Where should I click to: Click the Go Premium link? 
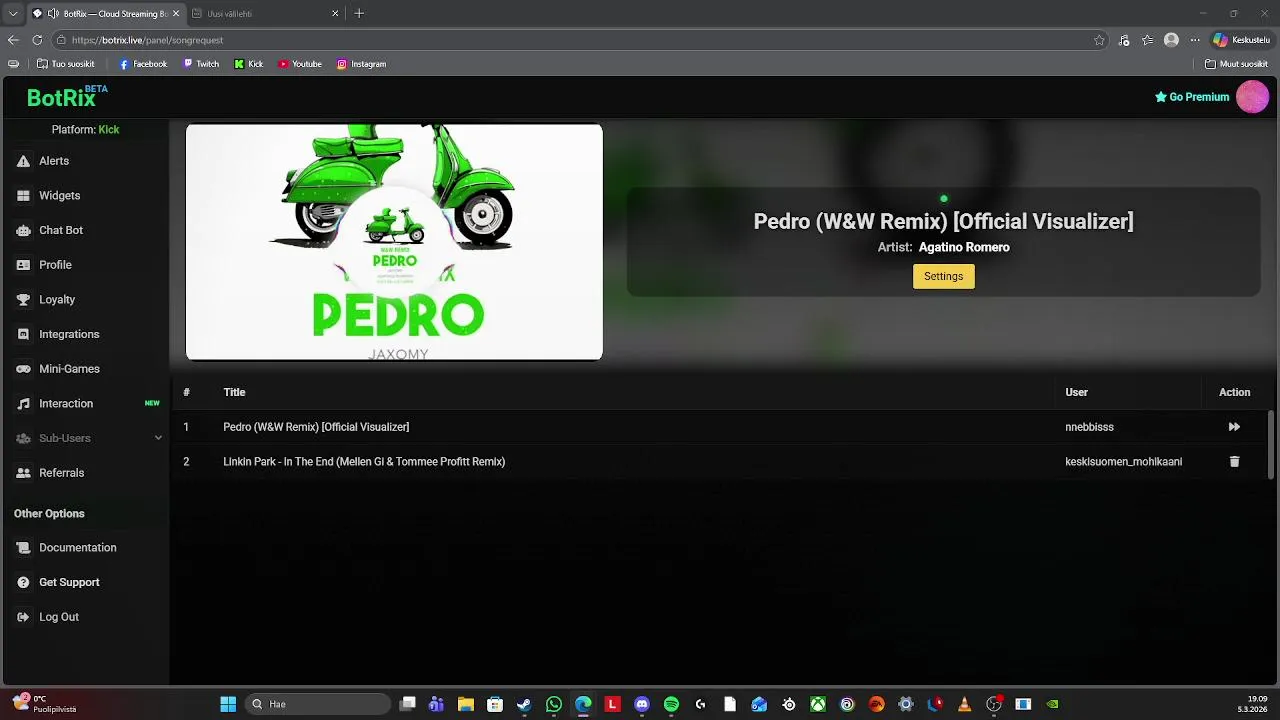click(x=1192, y=97)
